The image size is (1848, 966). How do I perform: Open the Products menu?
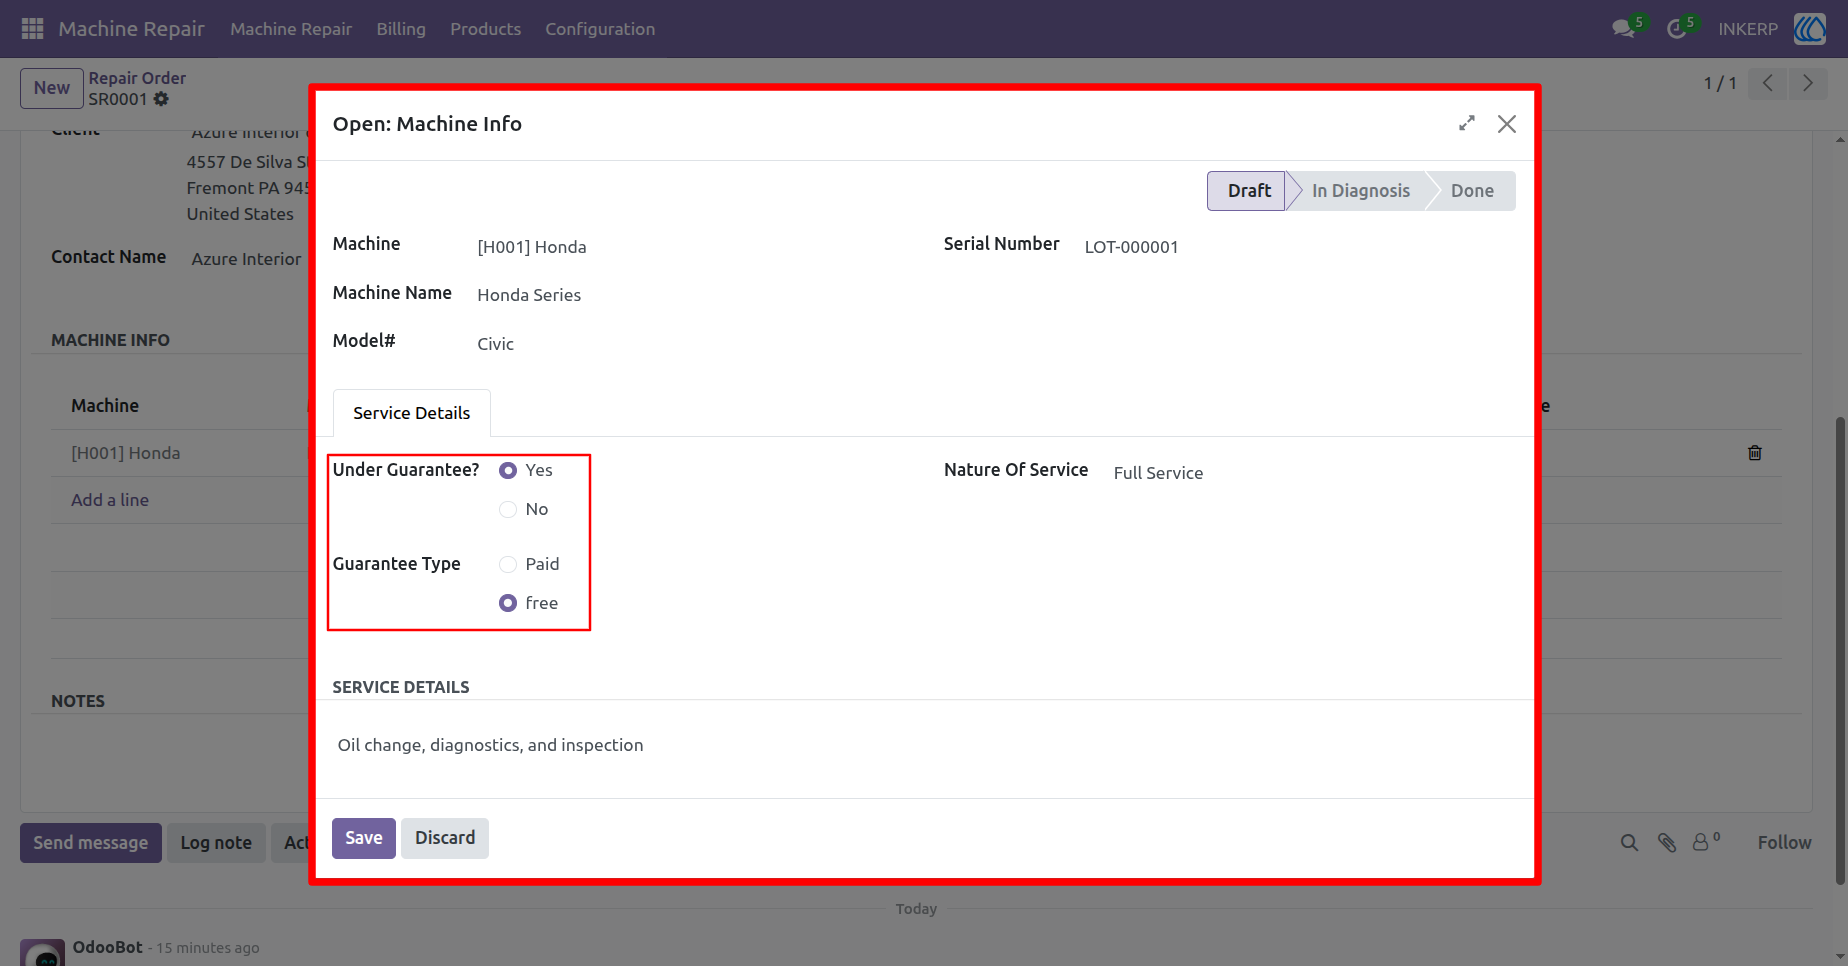[485, 29]
